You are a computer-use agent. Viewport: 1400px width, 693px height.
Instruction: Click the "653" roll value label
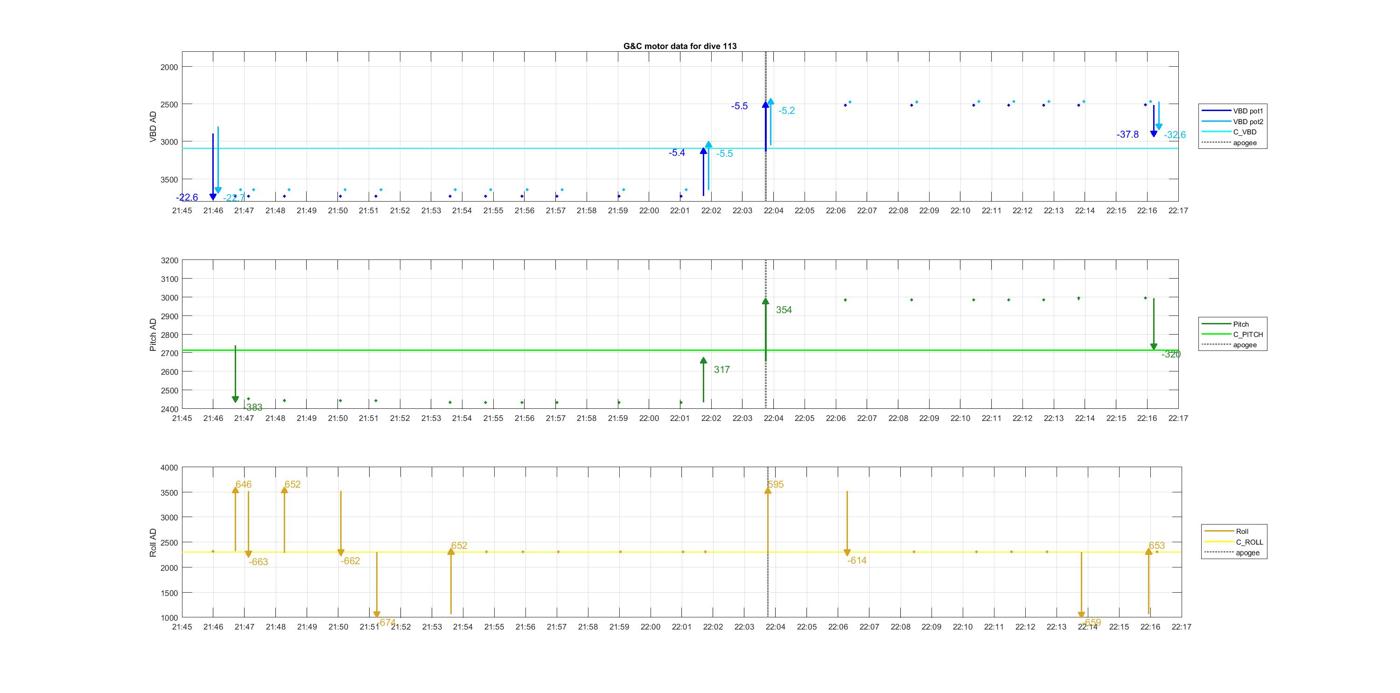click(x=1157, y=546)
